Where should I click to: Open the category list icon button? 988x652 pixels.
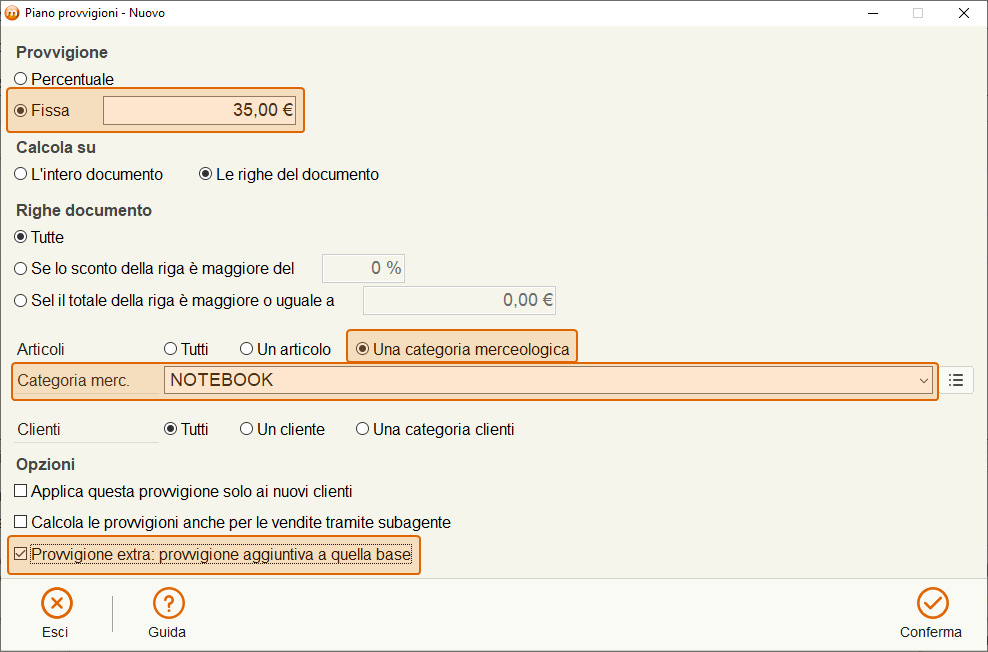click(956, 380)
